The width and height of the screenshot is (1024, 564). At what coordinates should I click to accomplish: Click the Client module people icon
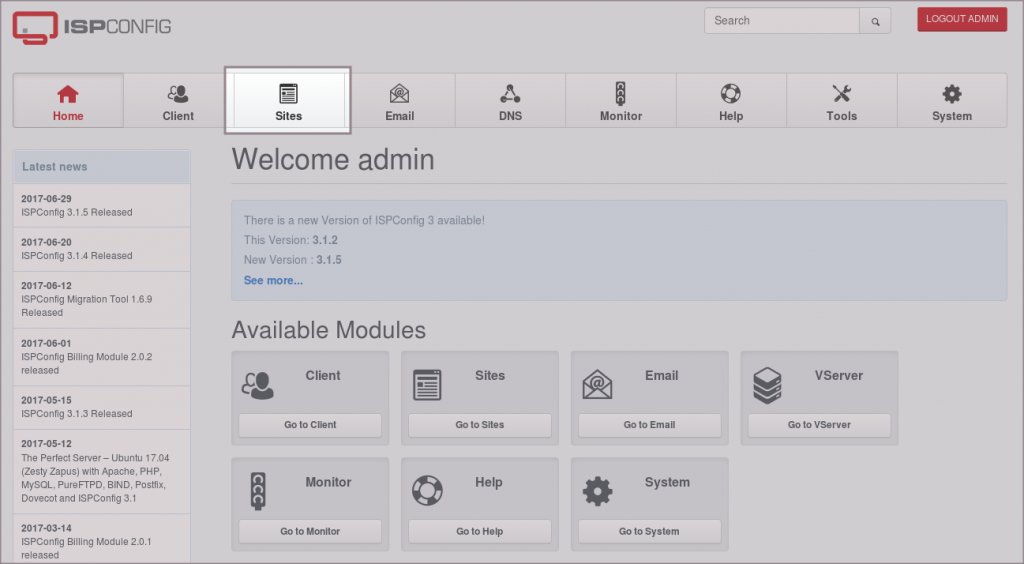pos(257,385)
